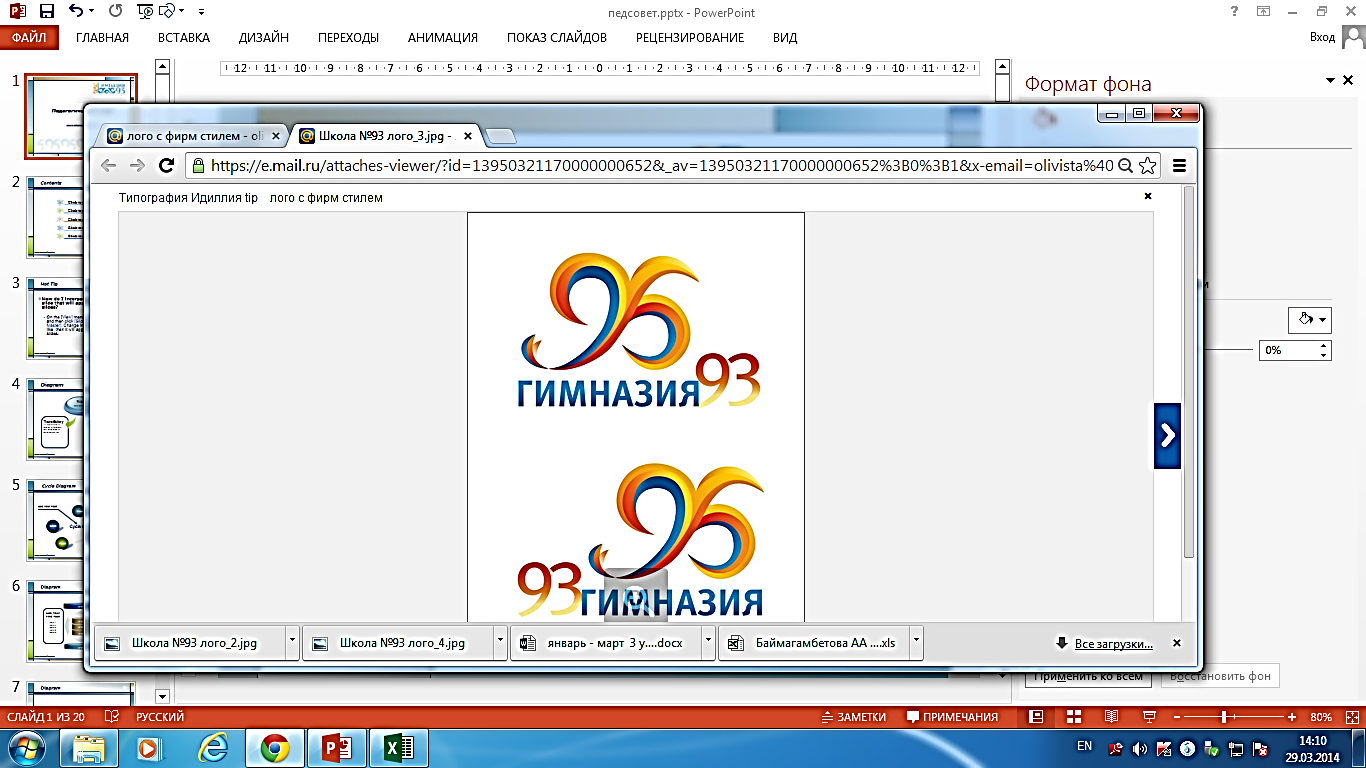Click the PowerPoint zoom slider handle
This screenshot has height=768, width=1366.
pos(1224,717)
